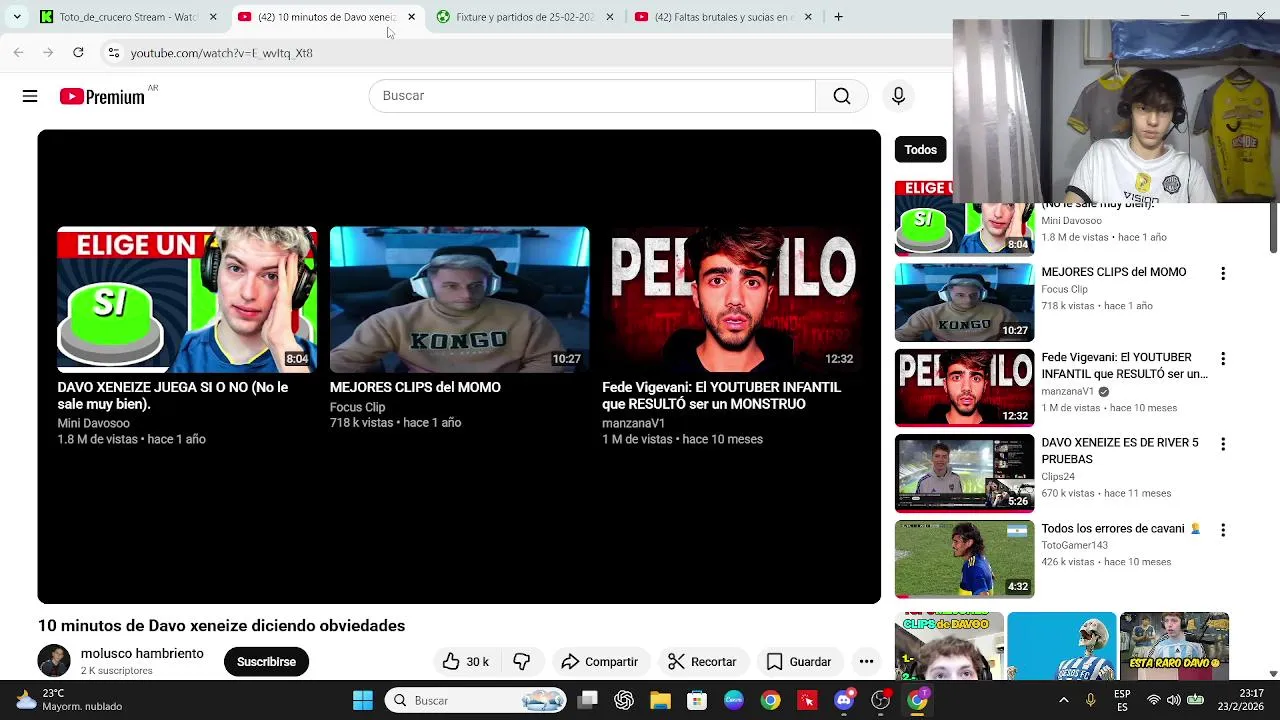This screenshot has height=720, width=1280.
Task: Switch to Toto_de_crucero Stream tab
Action: point(127,17)
